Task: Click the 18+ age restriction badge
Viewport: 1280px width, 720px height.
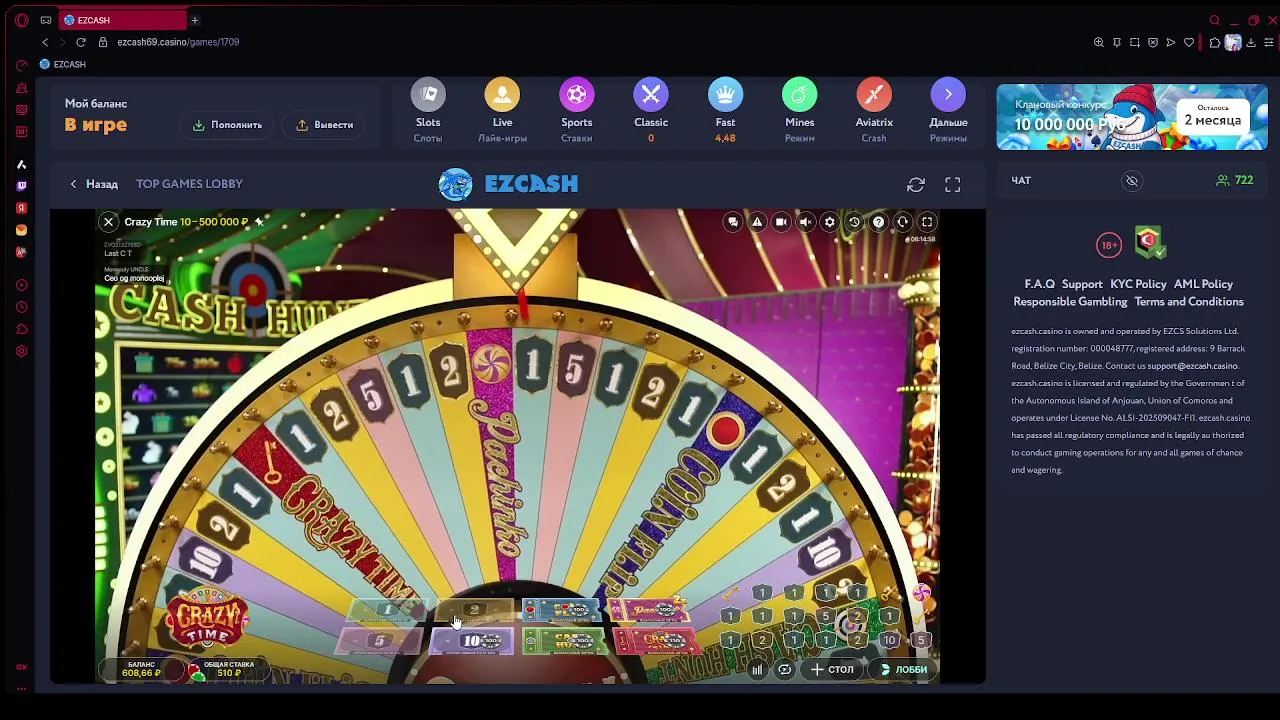Action: (x=1109, y=244)
